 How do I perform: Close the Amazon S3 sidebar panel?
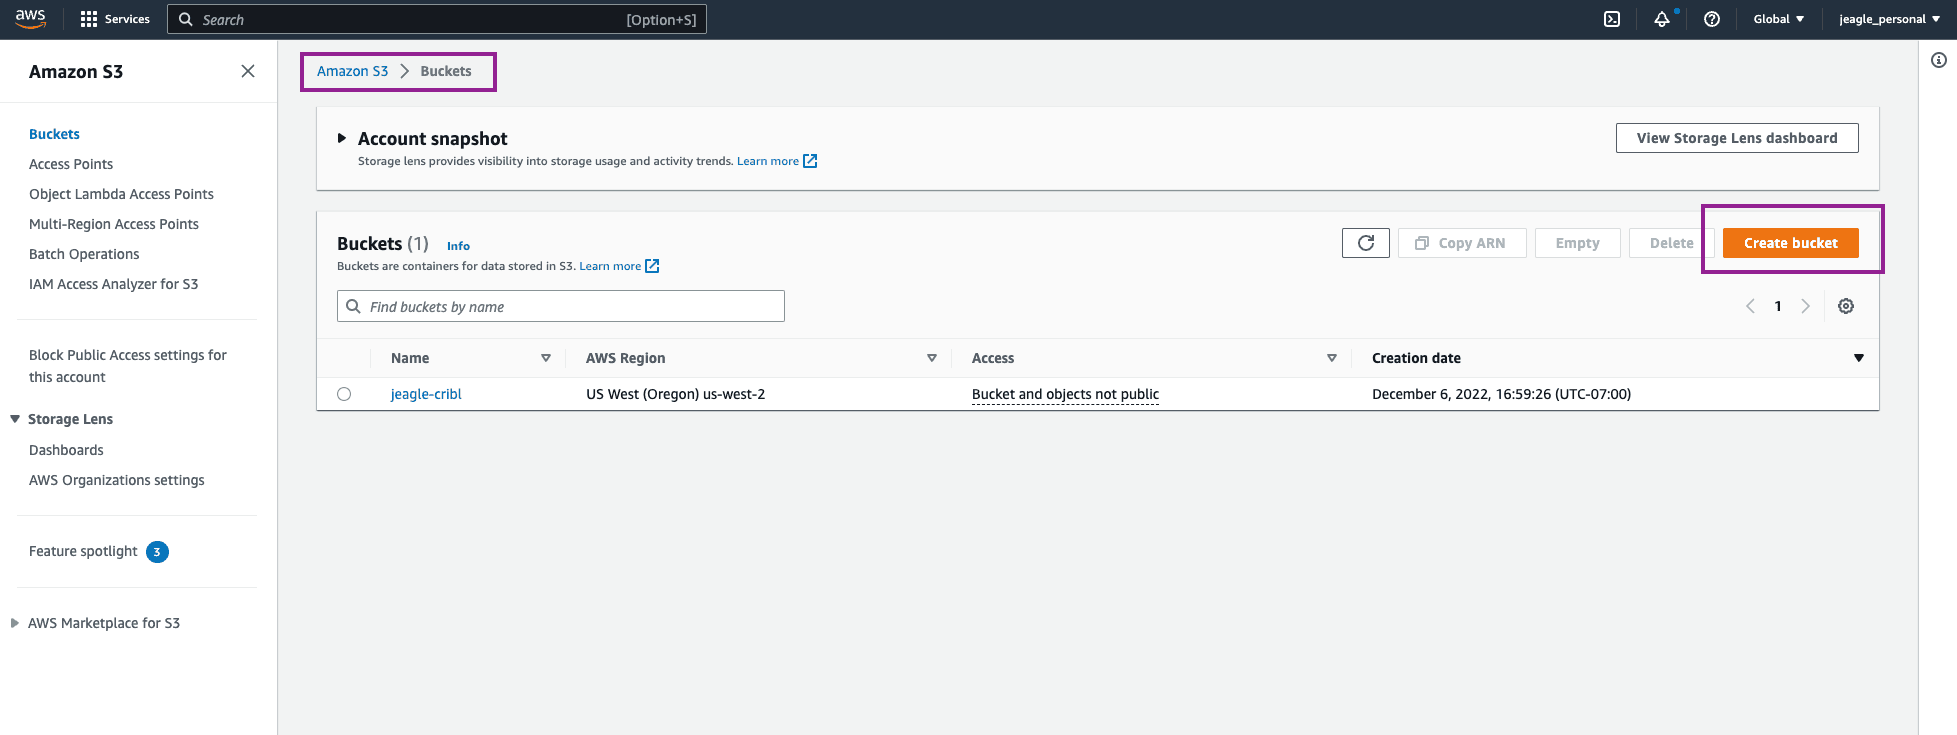point(248,71)
